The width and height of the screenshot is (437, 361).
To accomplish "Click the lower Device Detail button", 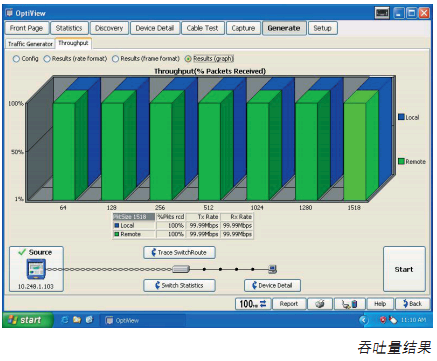I will tap(272, 286).
